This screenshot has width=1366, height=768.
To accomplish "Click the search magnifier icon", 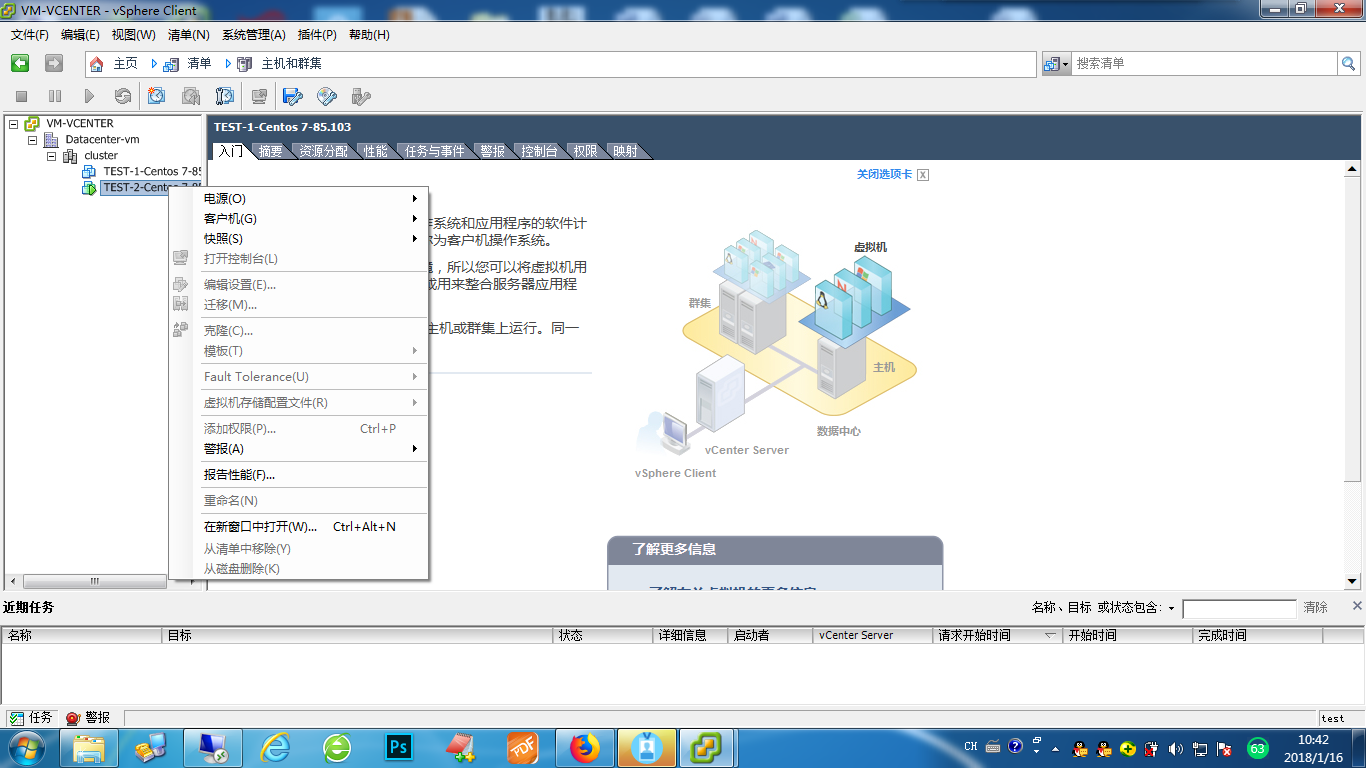I will point(1349,63).
